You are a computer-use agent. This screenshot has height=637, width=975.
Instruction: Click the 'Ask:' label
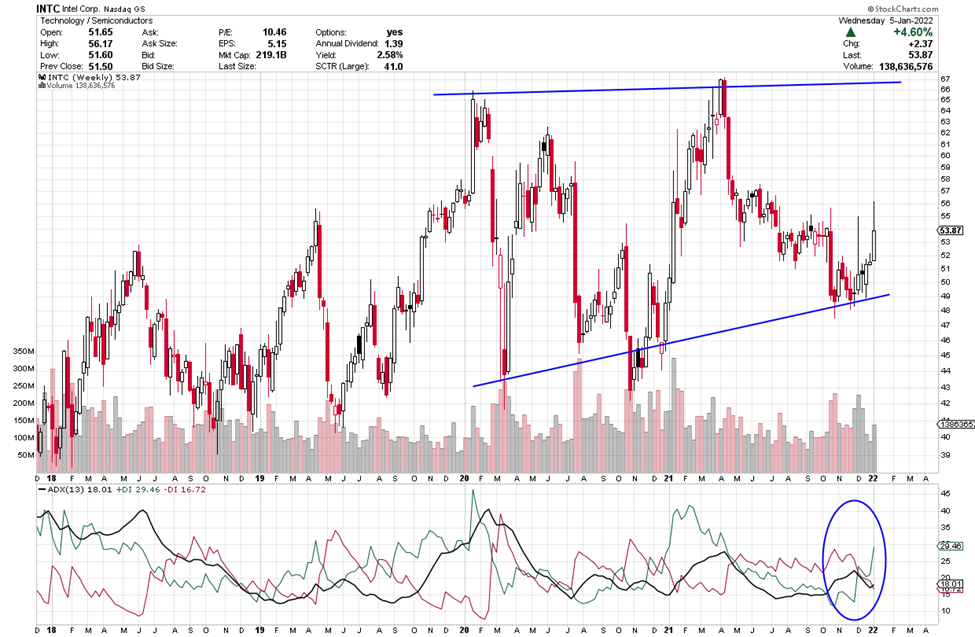(x=150, y=32)
